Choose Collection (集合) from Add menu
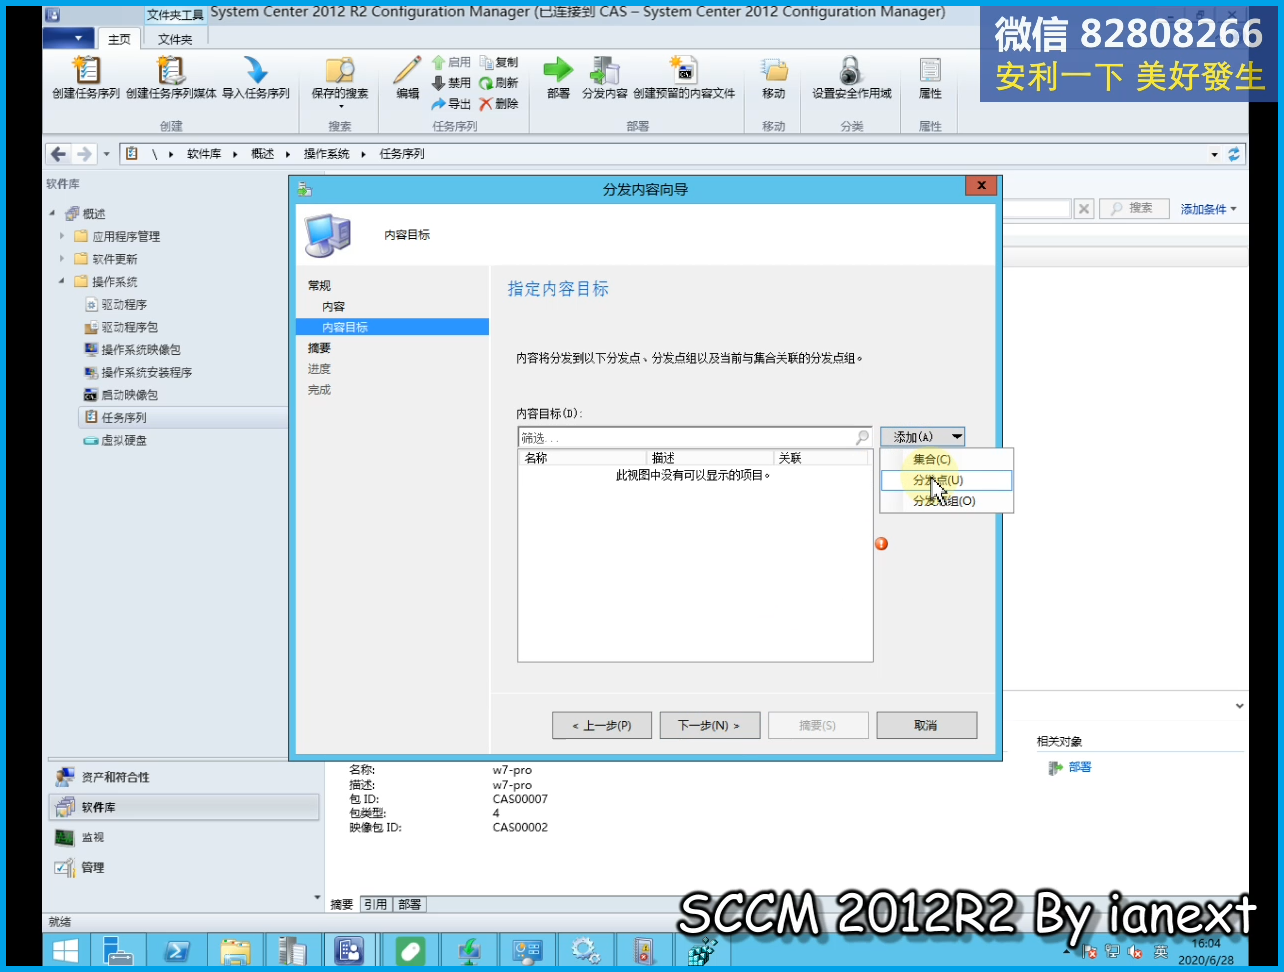Image resolution: width=1284 pixels, height=972 pixels. 946,459
